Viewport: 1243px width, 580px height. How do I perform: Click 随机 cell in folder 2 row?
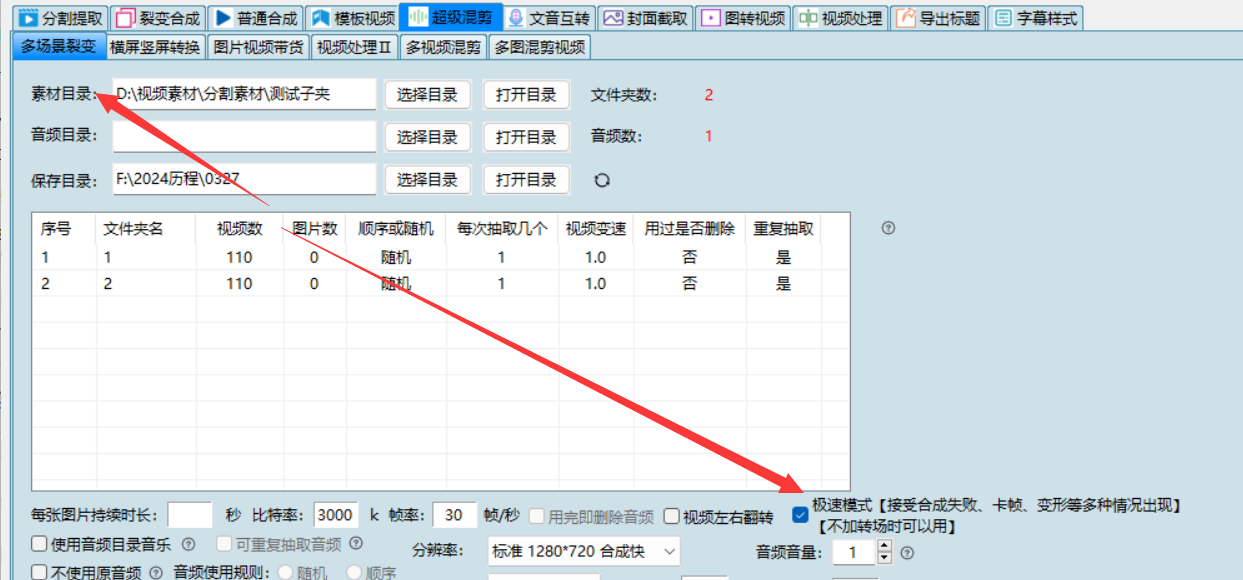click(396, 283)
